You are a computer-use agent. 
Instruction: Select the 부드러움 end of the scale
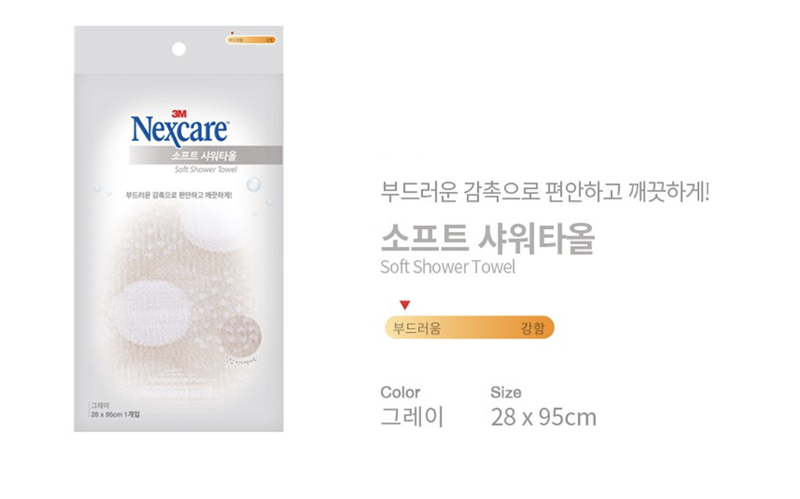click(x=417, y=328)
